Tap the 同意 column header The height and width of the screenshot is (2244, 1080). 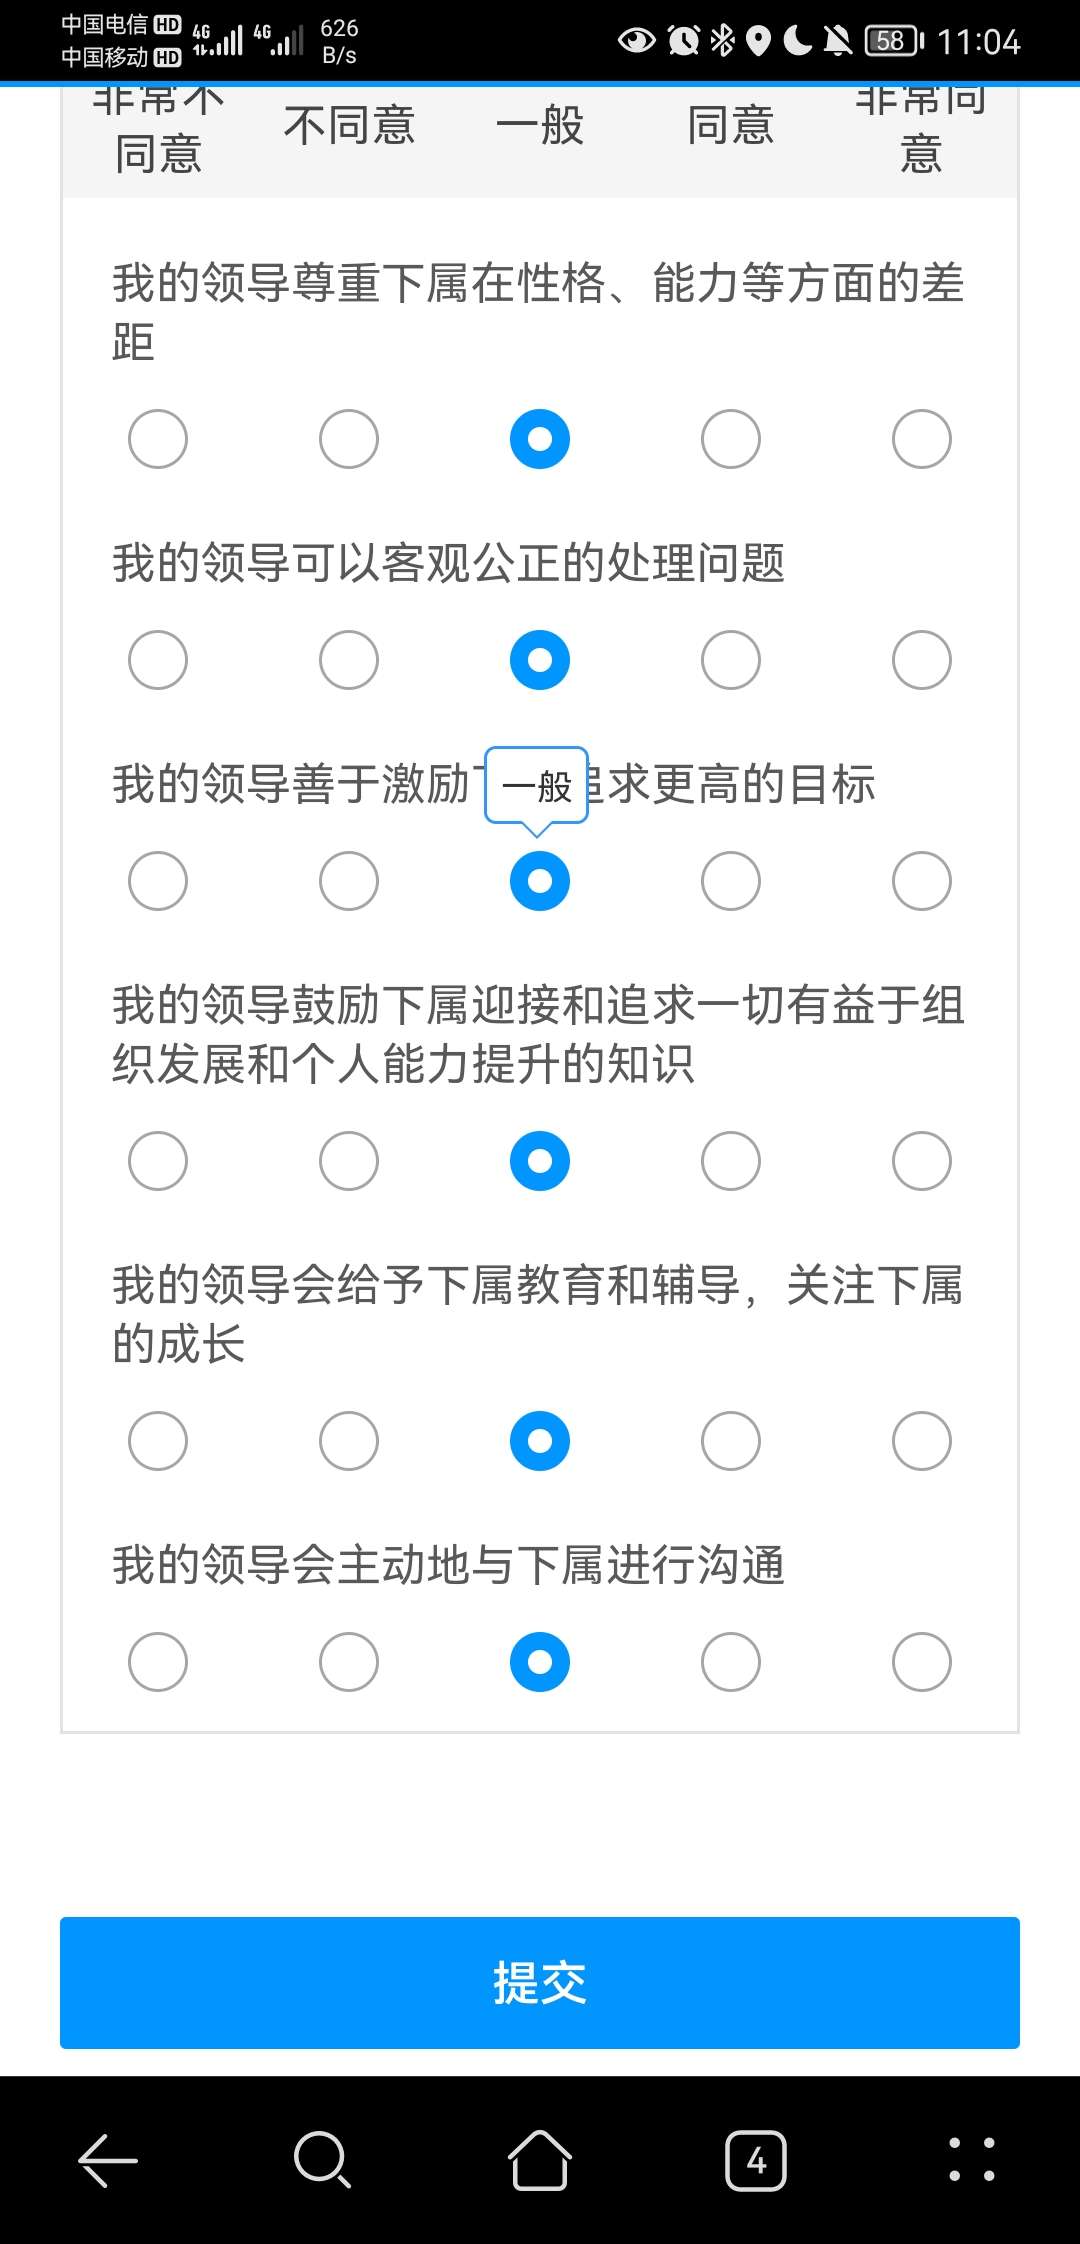731,127
